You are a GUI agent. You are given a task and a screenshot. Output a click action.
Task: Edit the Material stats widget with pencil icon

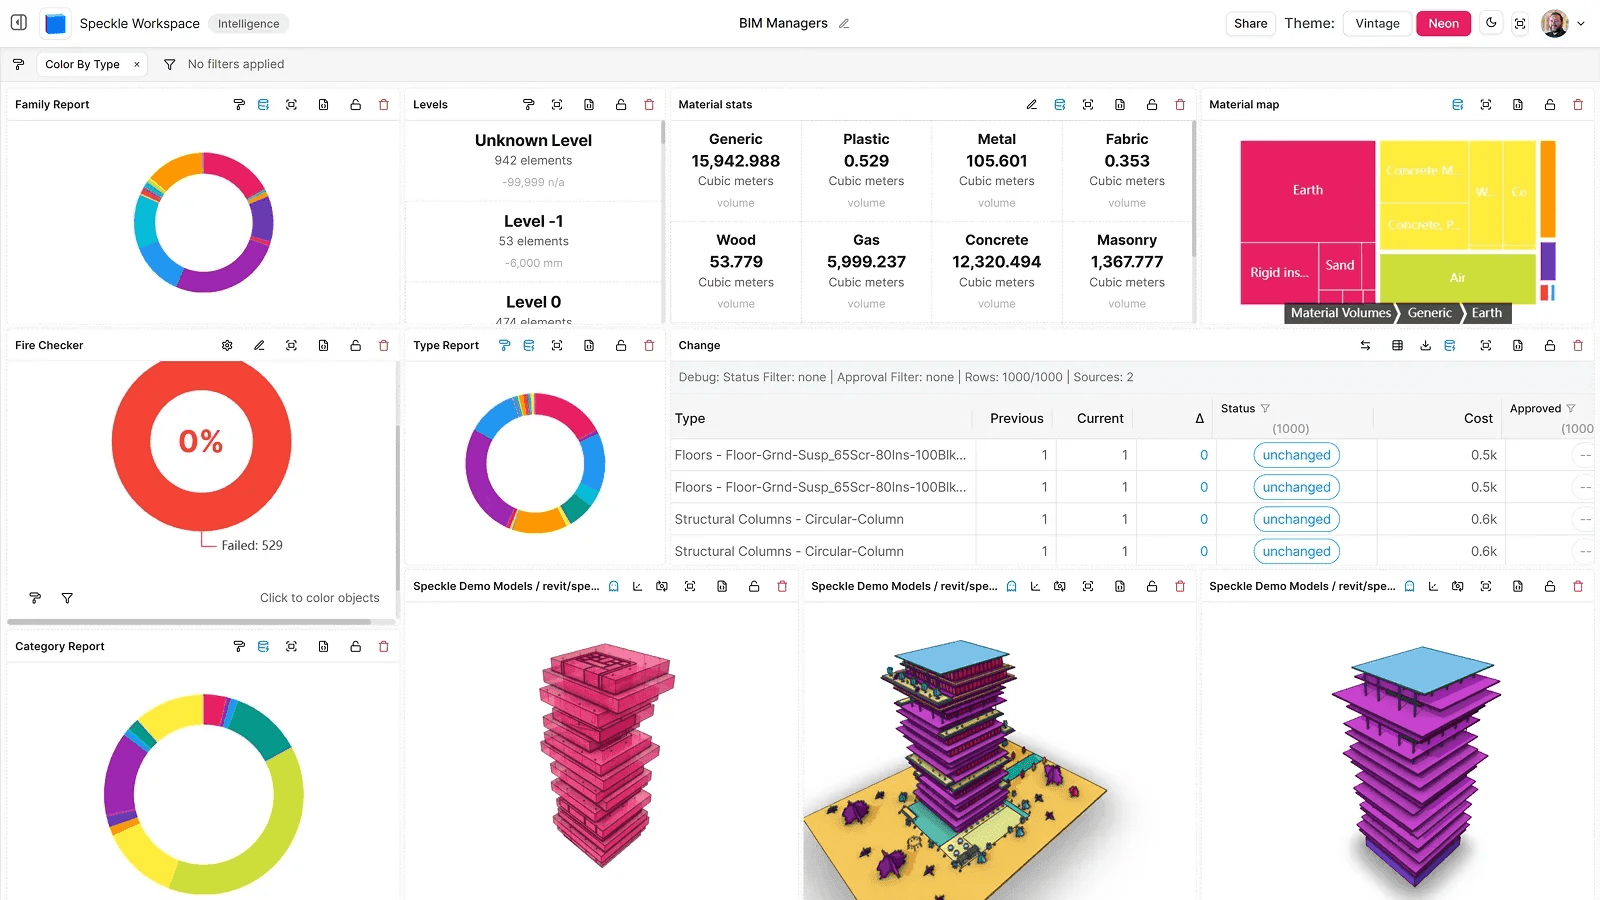pyautogui.click(x=1031, y=105)
